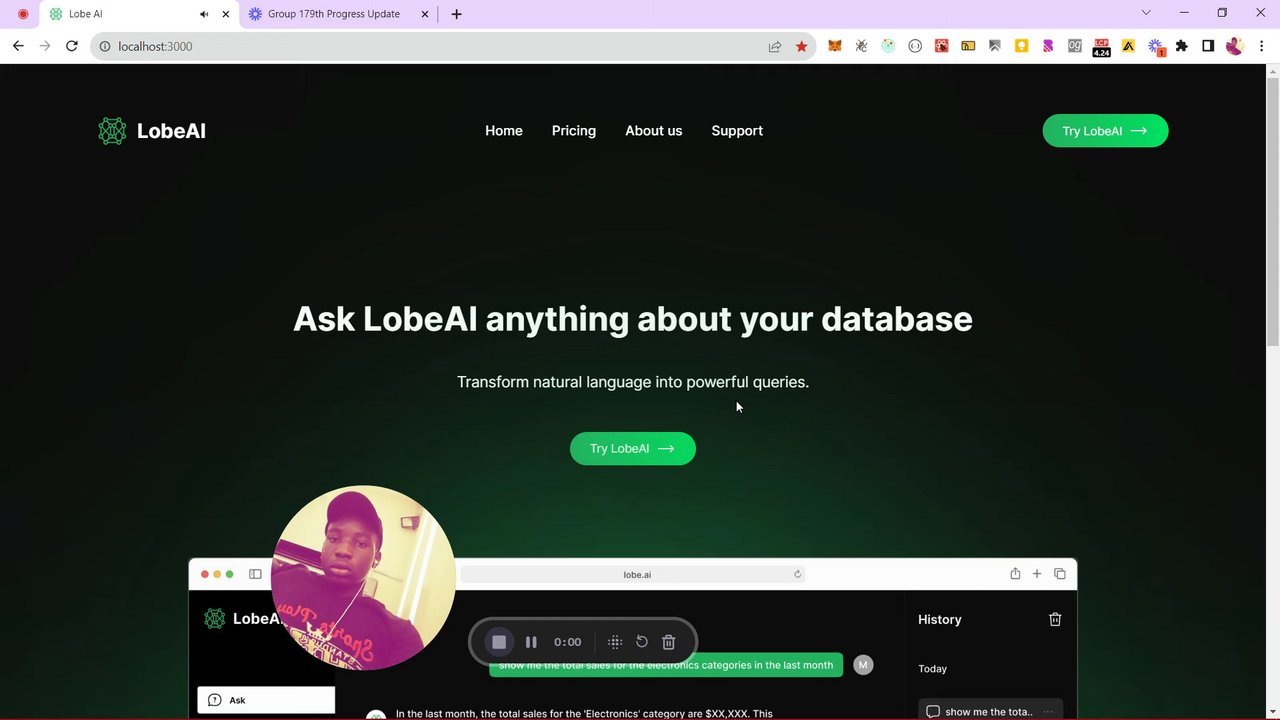The image size is (1280, 720).
Task: View site information for localhost
Action: coord(104,46)
